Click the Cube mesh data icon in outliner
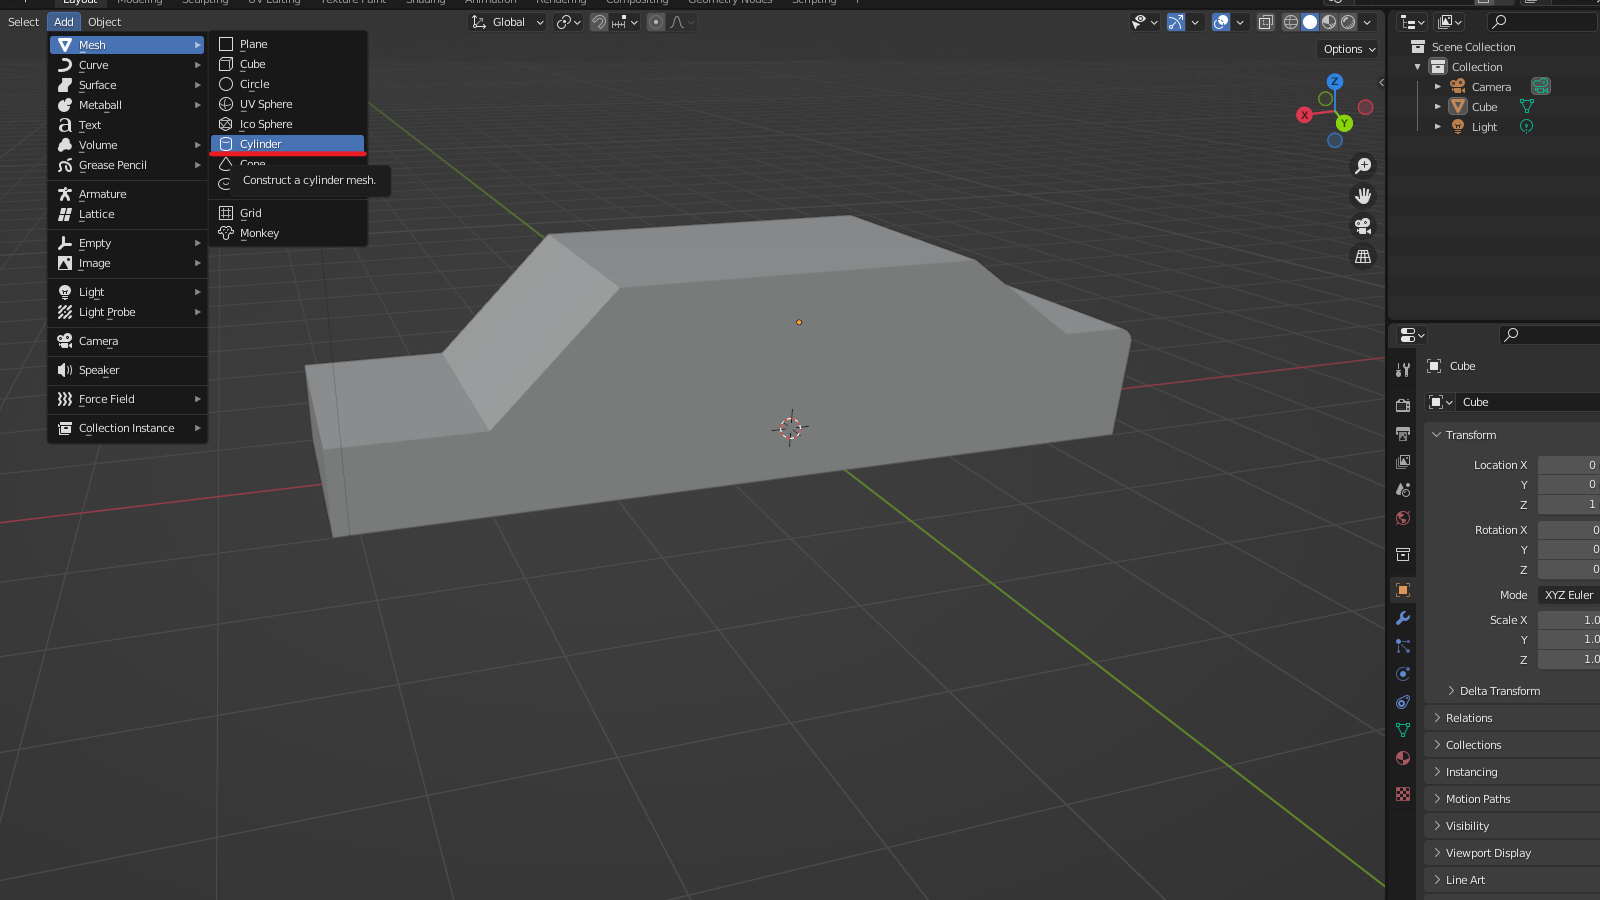1600x900 pixels. tap(1527, 107)
